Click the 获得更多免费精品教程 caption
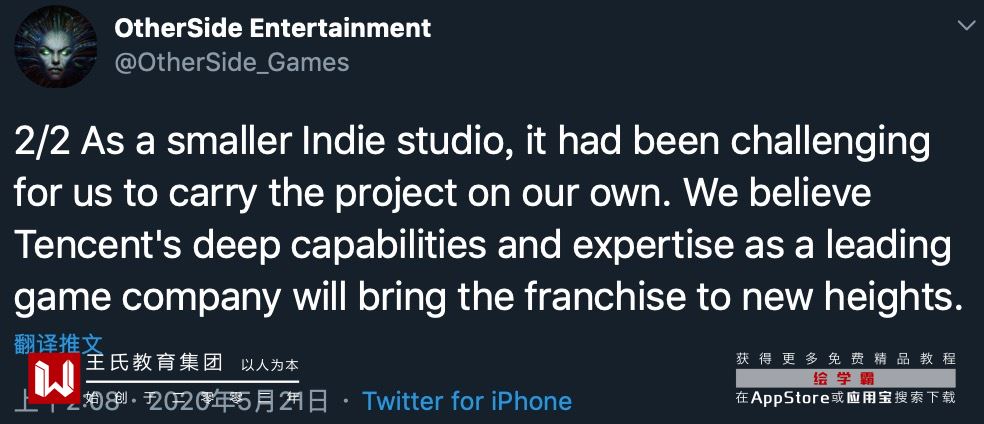Screen dimensions: 984x424 [x=845, y=358]
